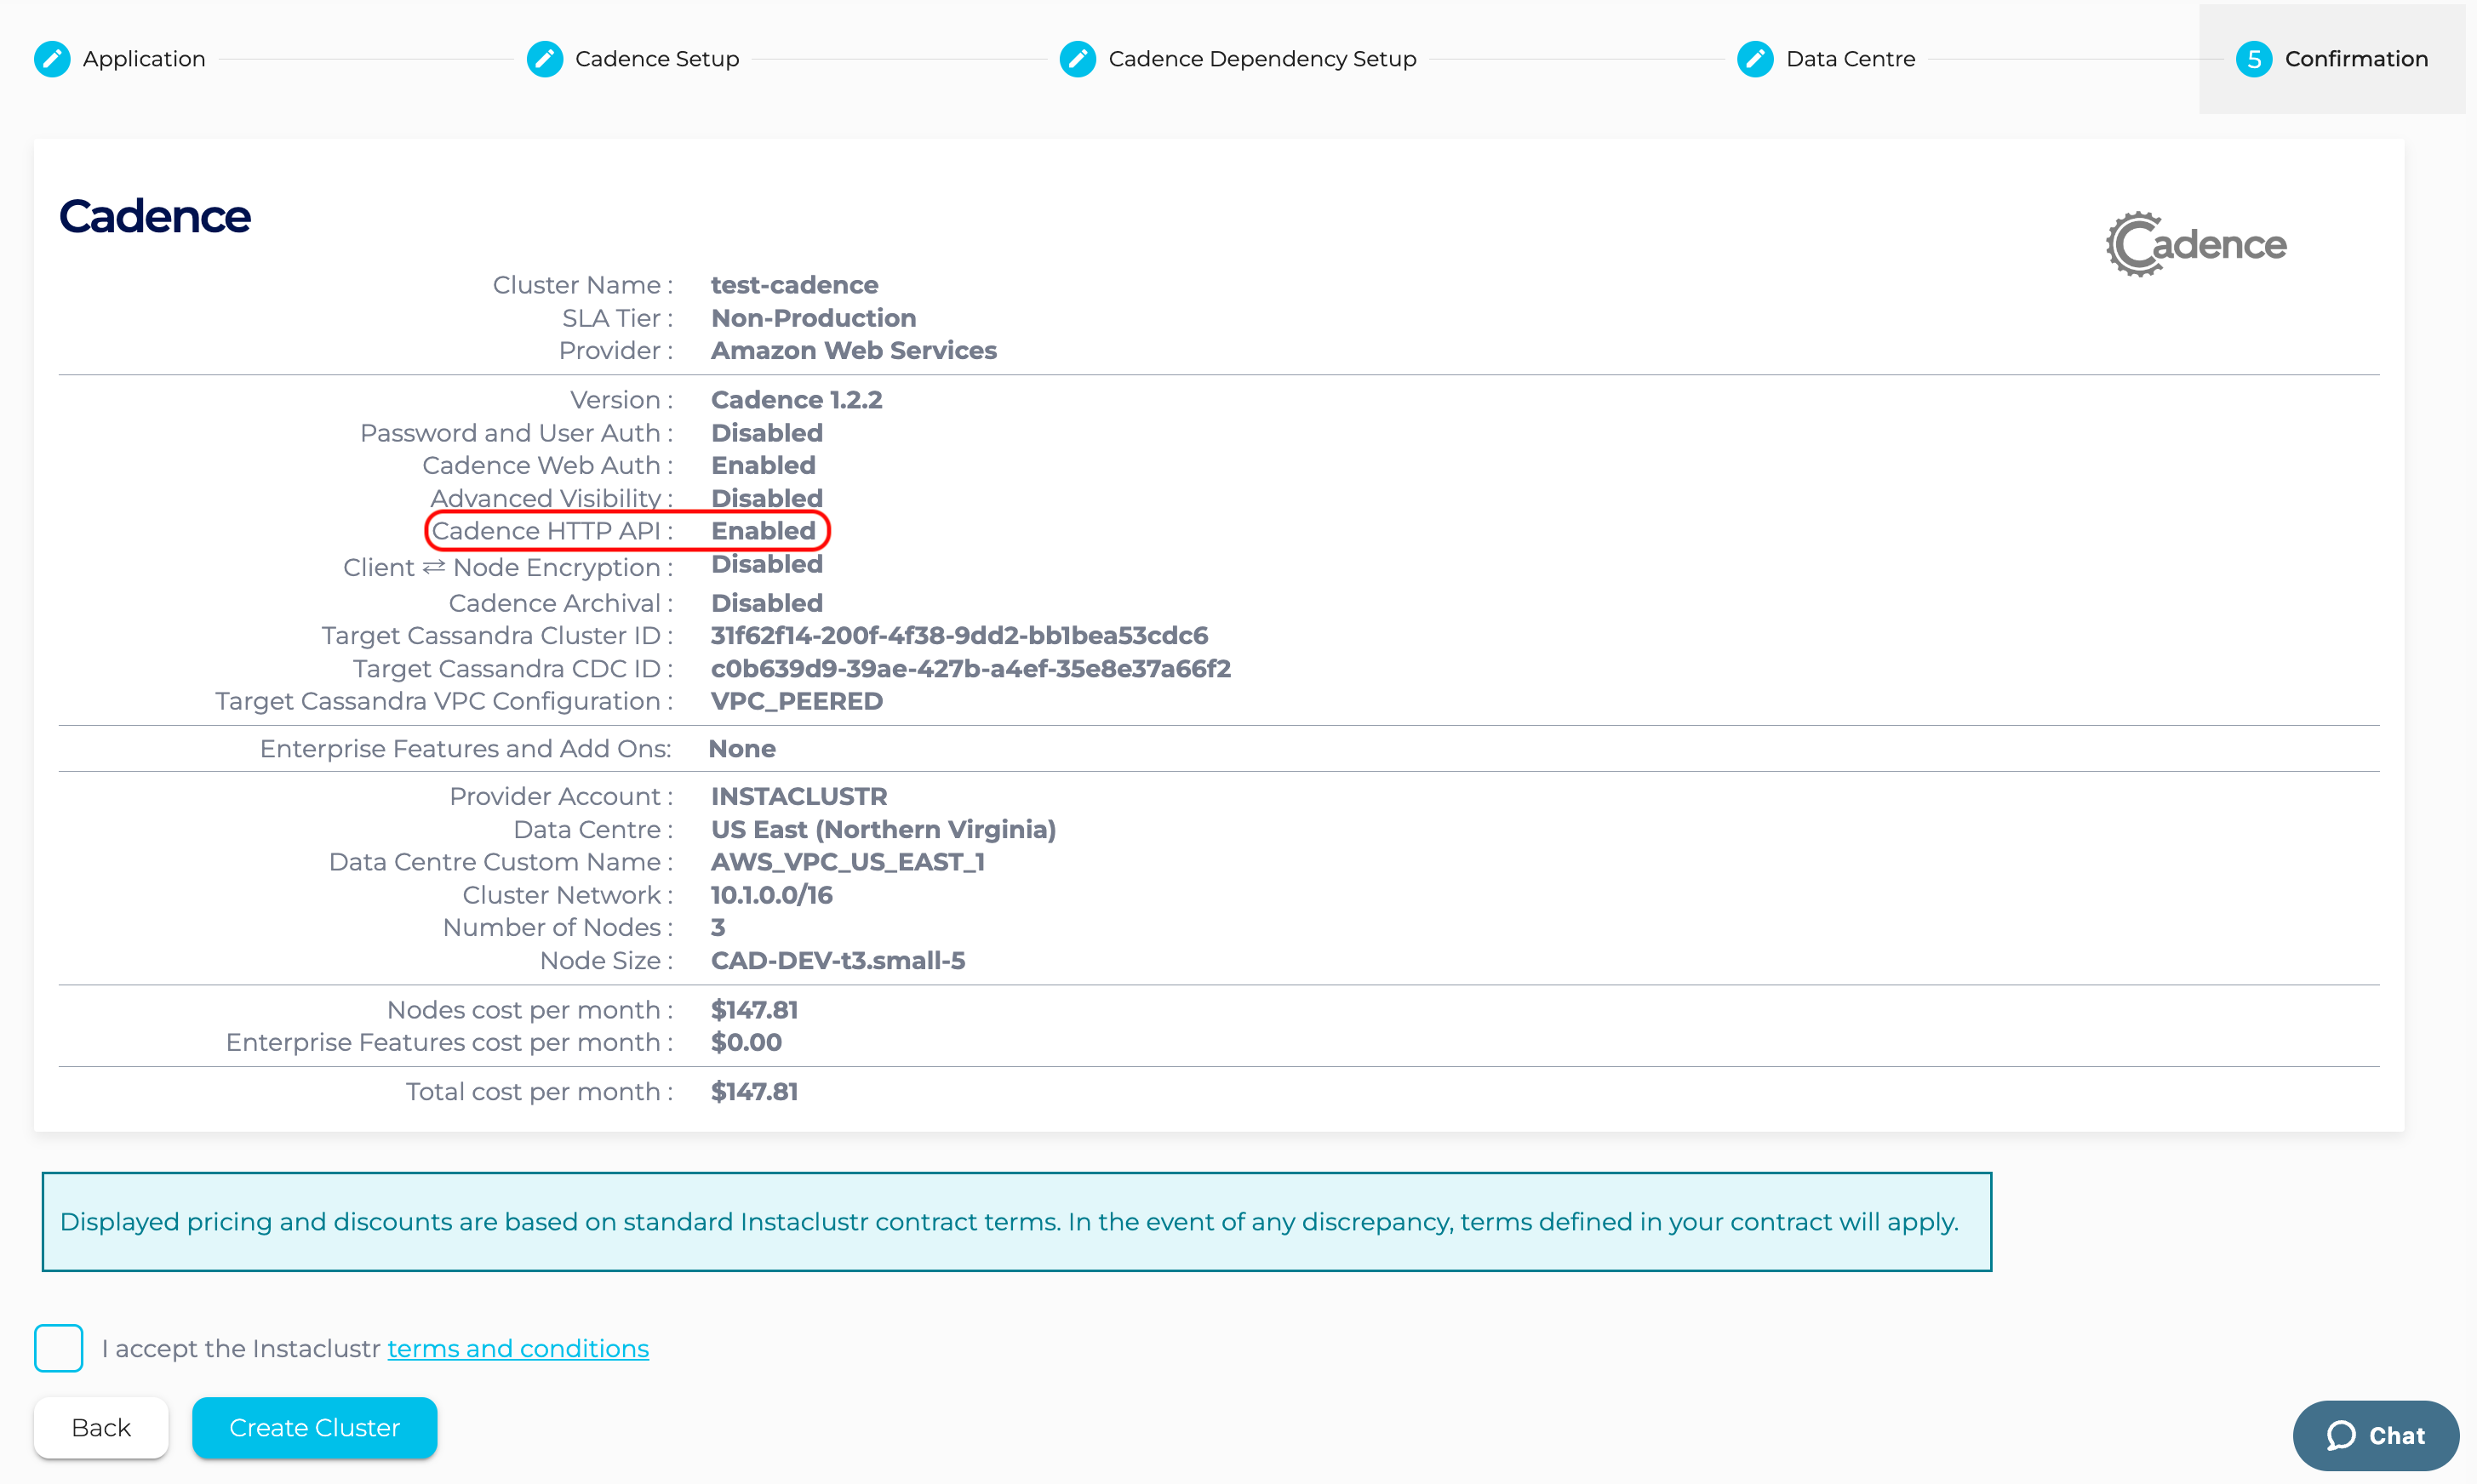
Task: Click the pricing disclaimer notice banner
Action: 1016,1222
